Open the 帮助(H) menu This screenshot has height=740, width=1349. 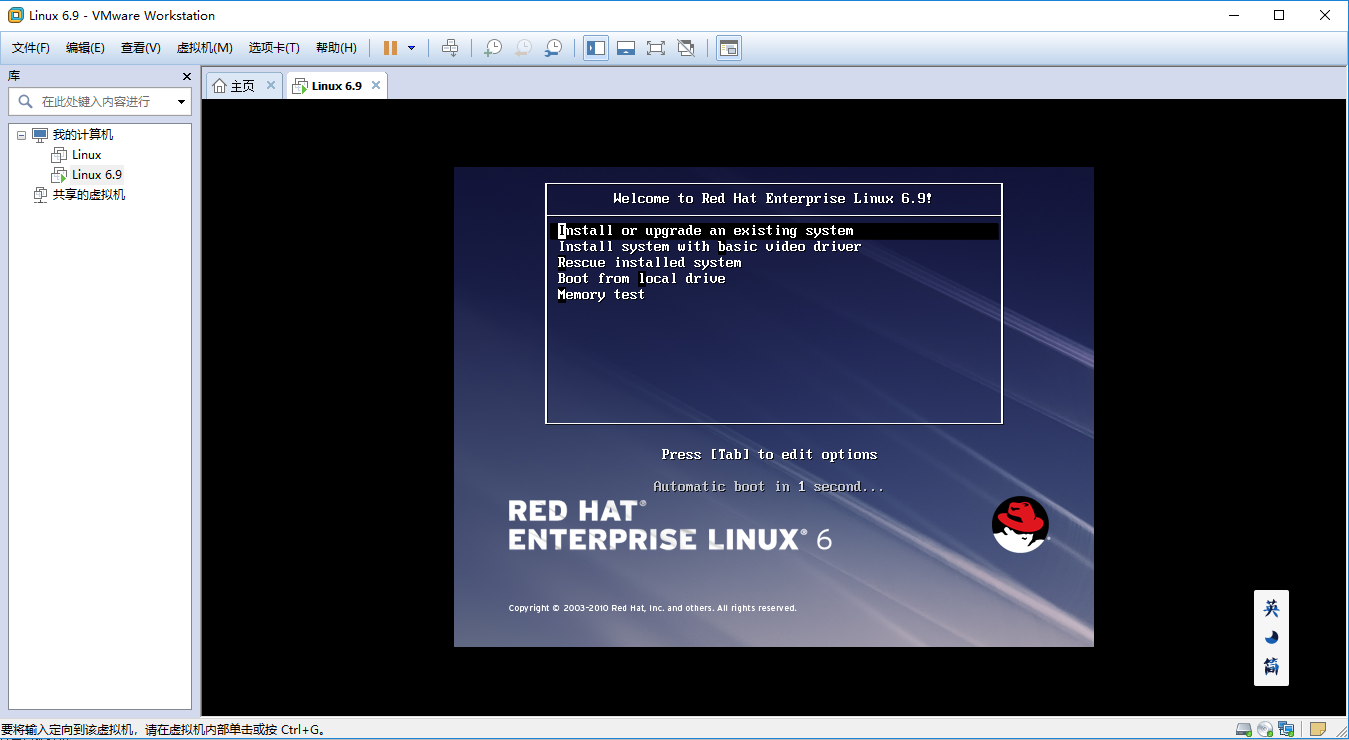336,48
